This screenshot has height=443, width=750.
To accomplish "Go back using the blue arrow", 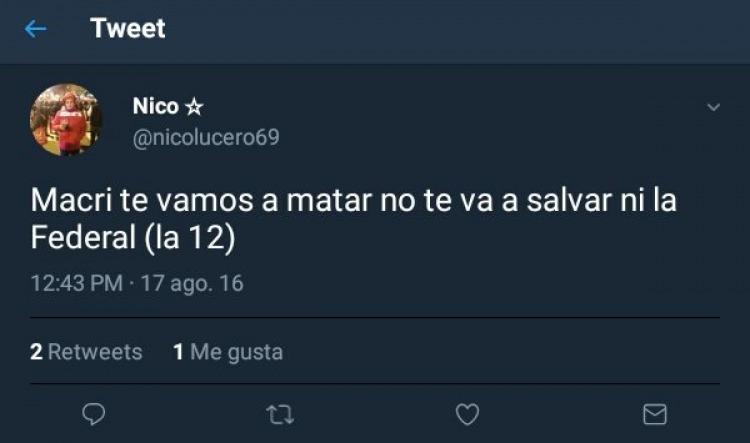I will pos(35,29).
